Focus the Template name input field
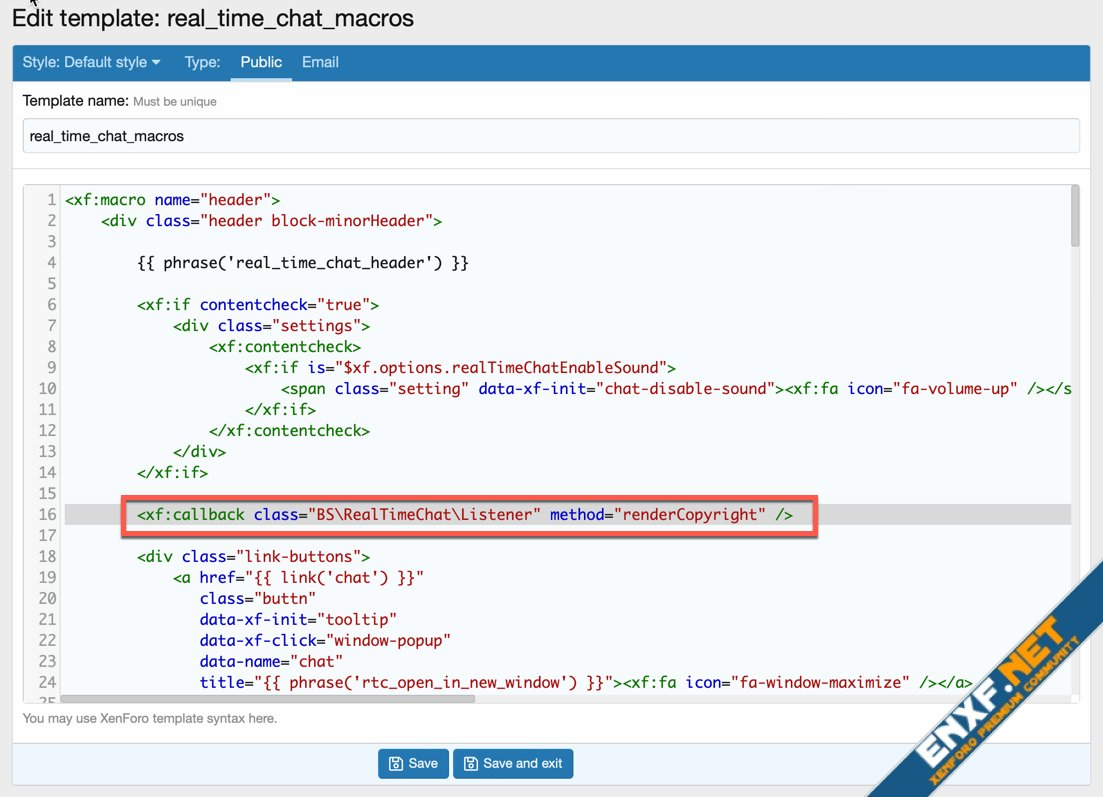 (x=551, y=136)
